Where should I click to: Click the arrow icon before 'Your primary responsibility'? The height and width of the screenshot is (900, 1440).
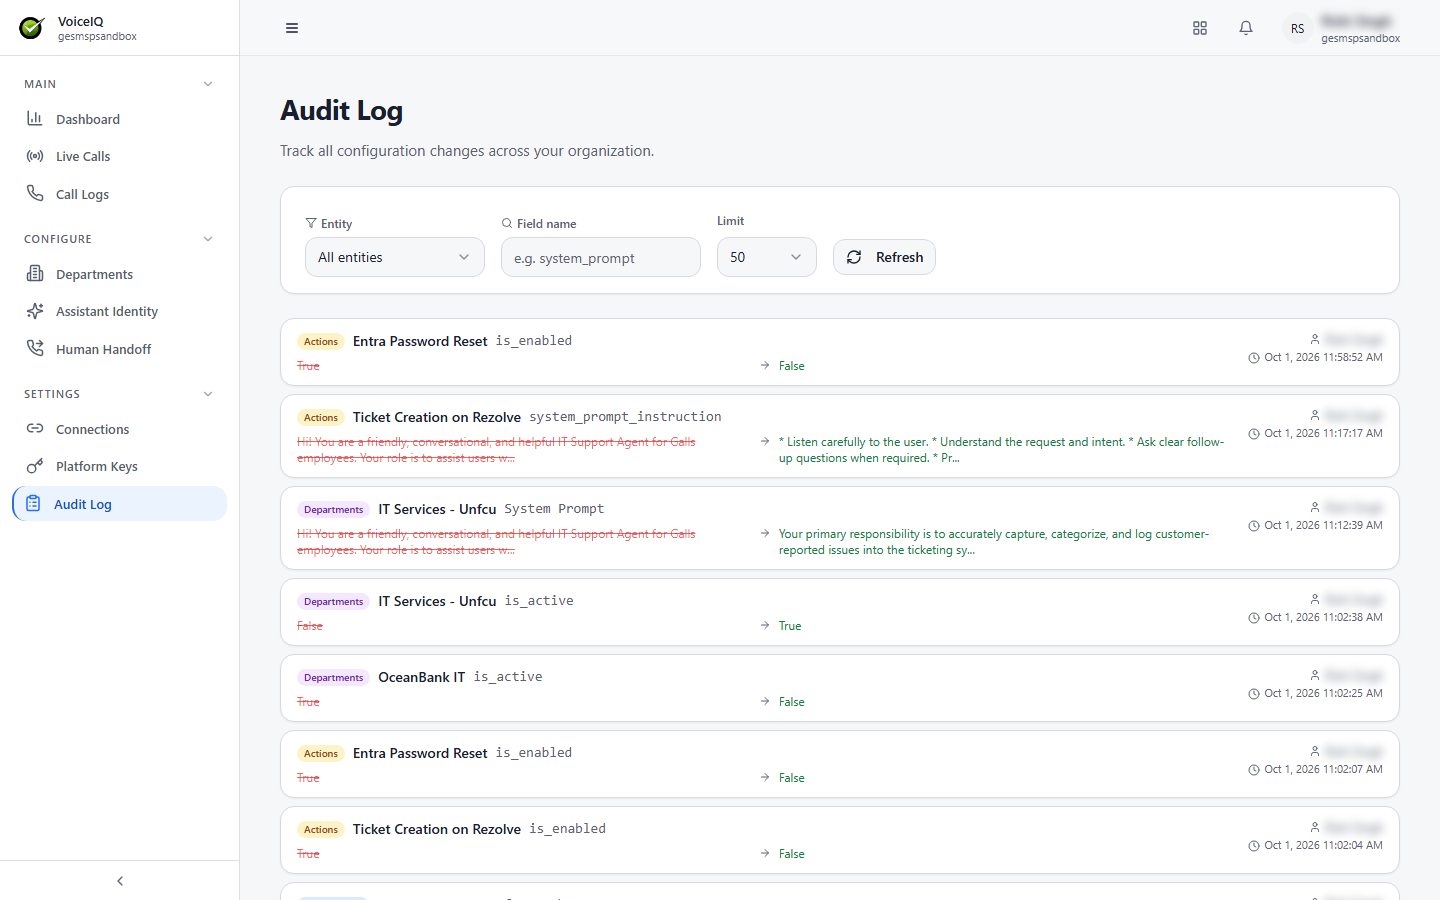coord(765,534)
